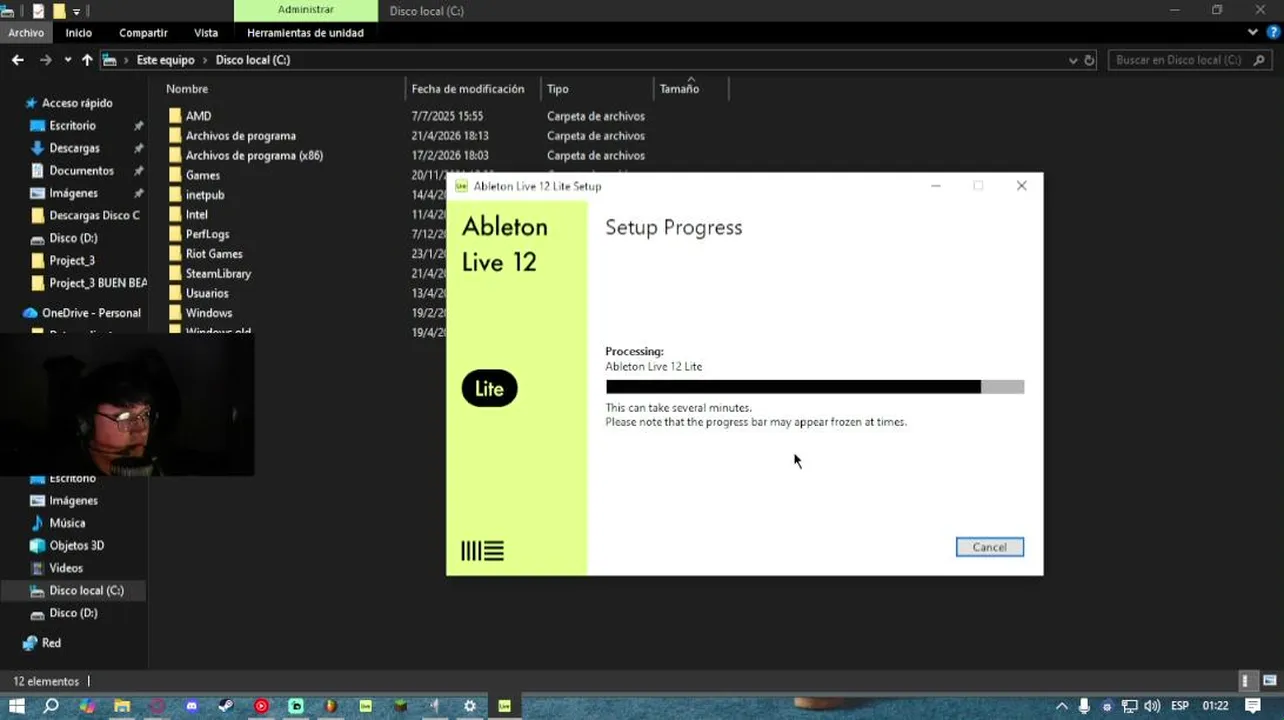Image resolution: width=1284 pixels, height=720 pixels.
Task: Click the Ableton logo bars icon in the installer
Action: pyautogui.click(x=482, y=550)
